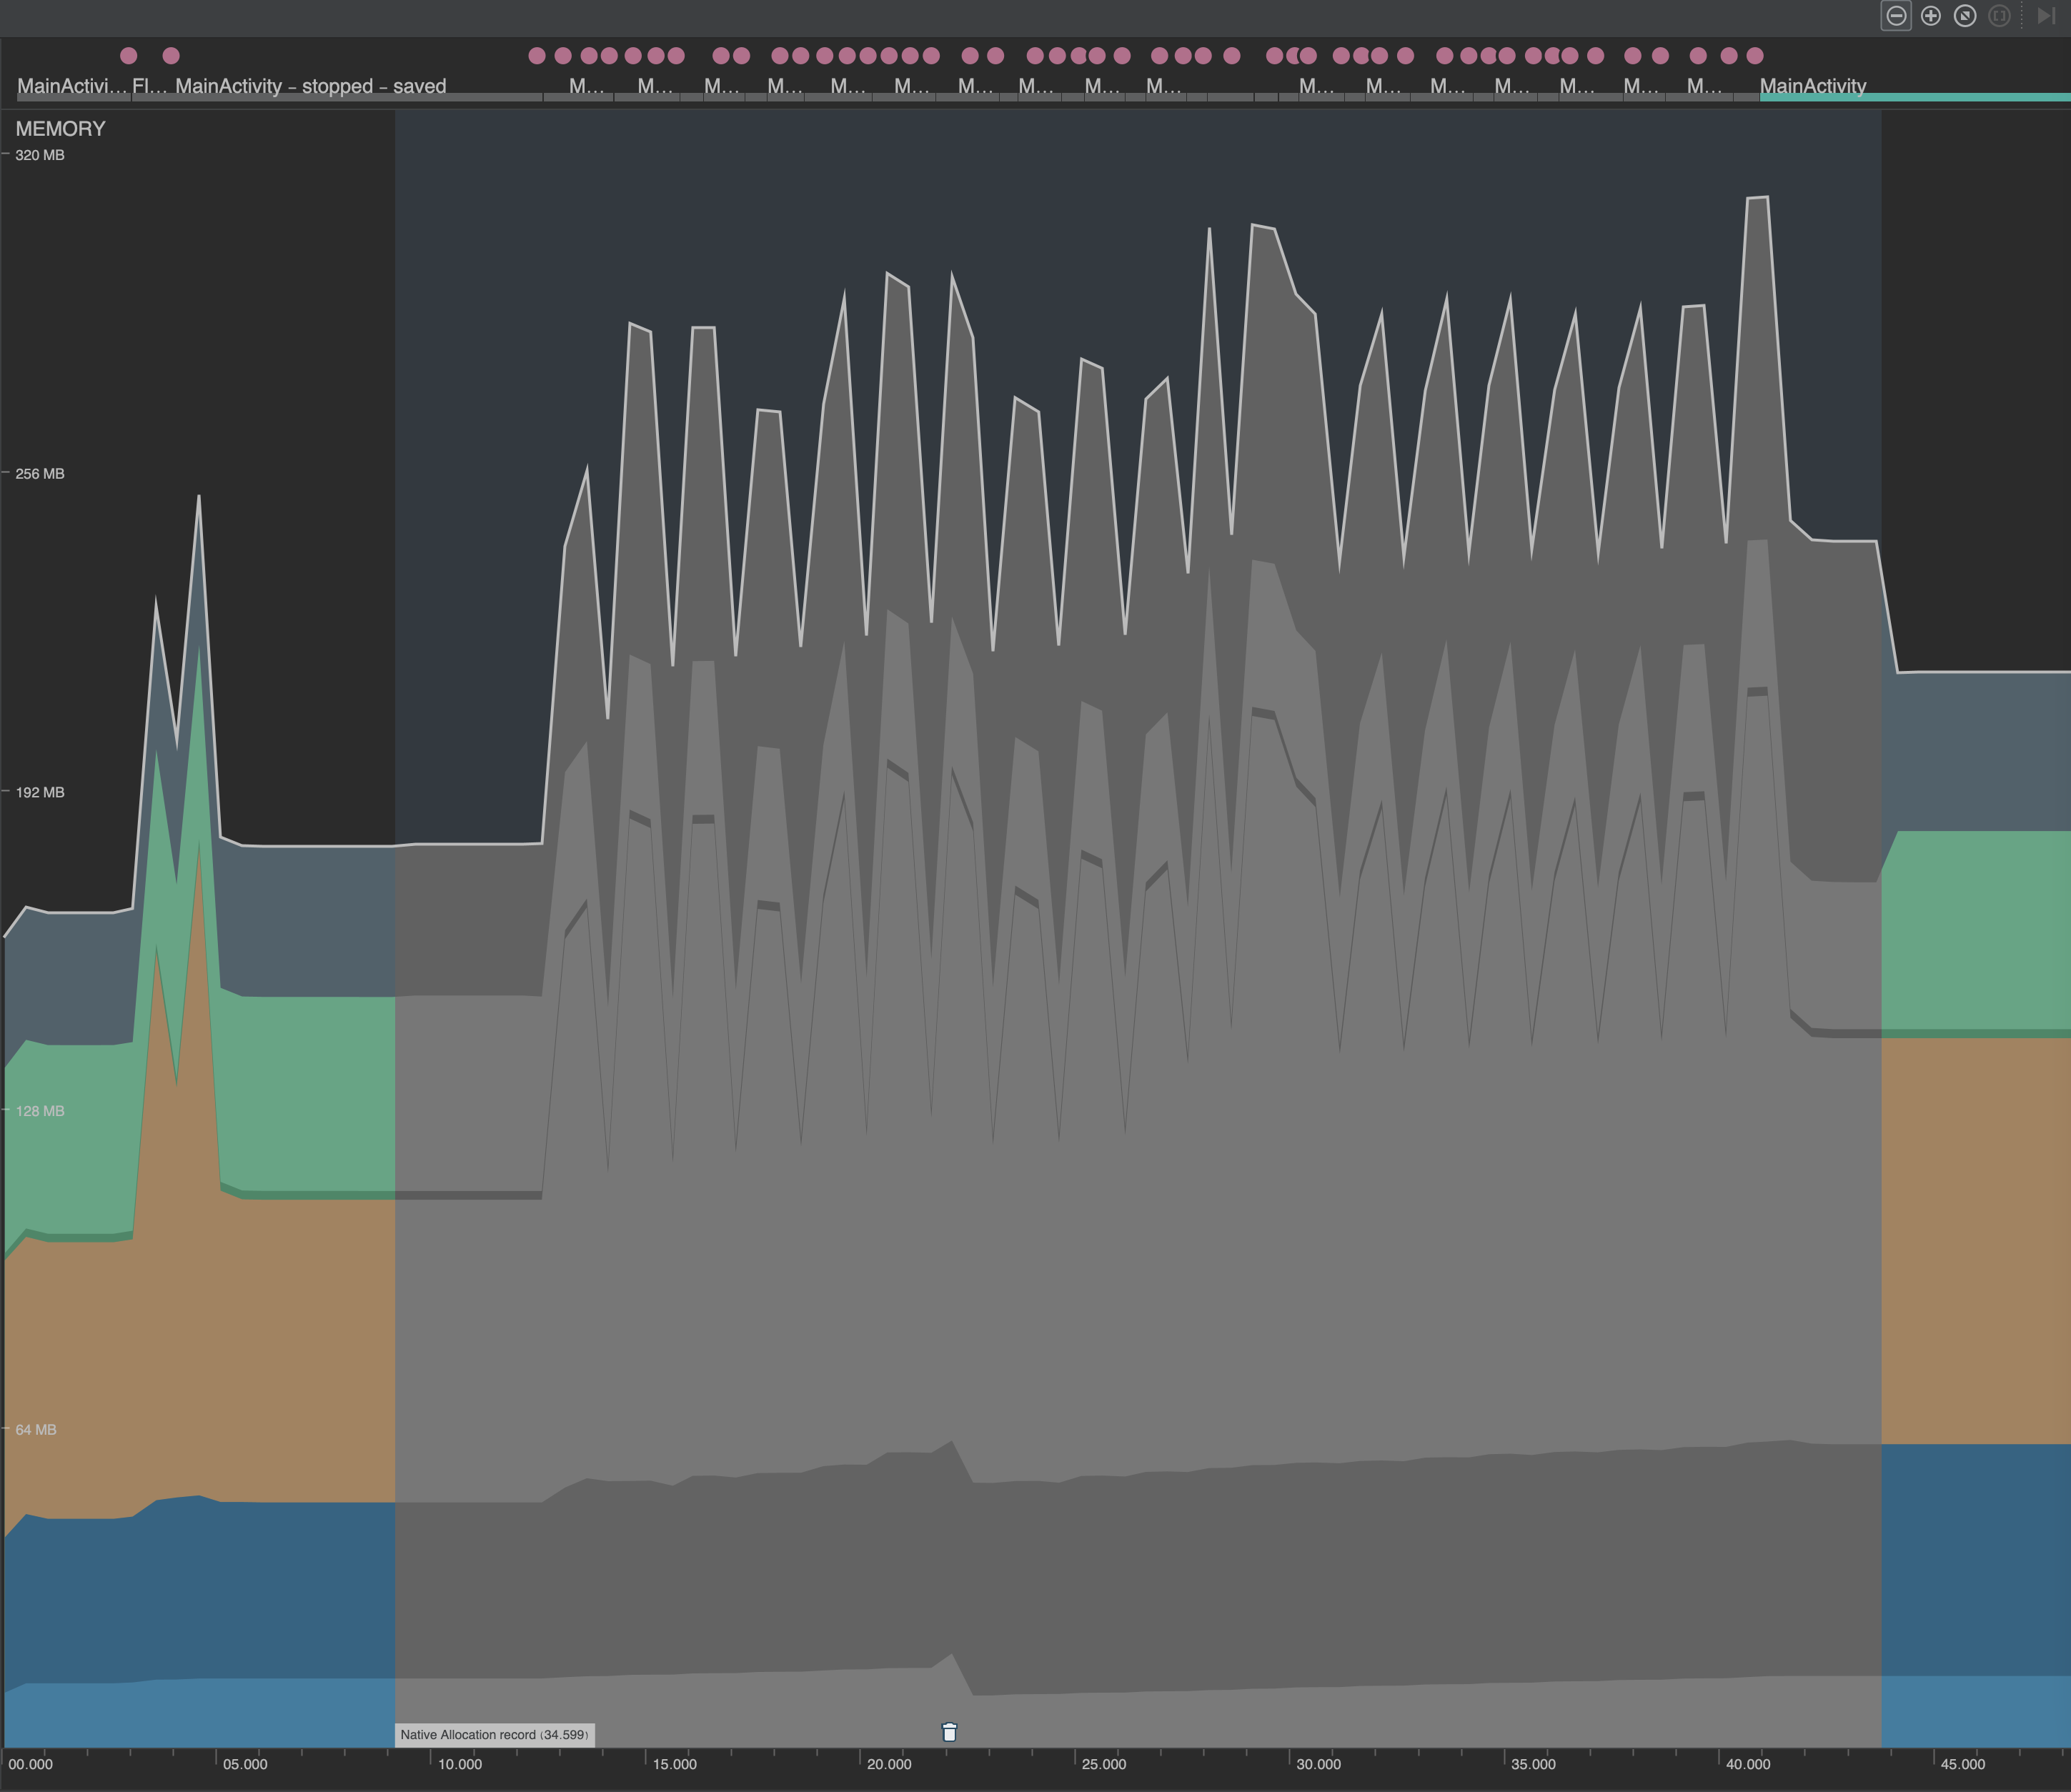2071x1792 pixels.
Task: Click the zoom in icon
Action: (x=1931, y=17)
